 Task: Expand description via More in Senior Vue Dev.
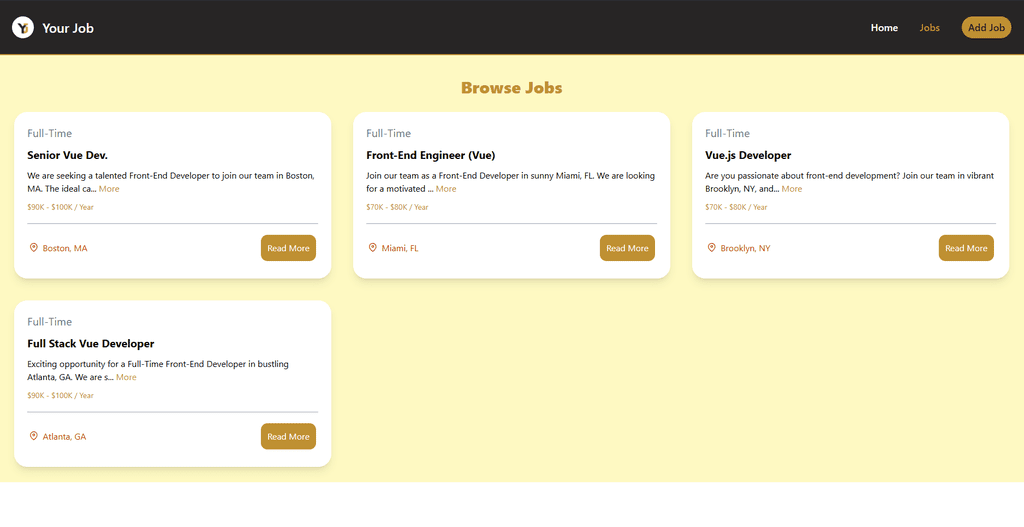[109, 189]
